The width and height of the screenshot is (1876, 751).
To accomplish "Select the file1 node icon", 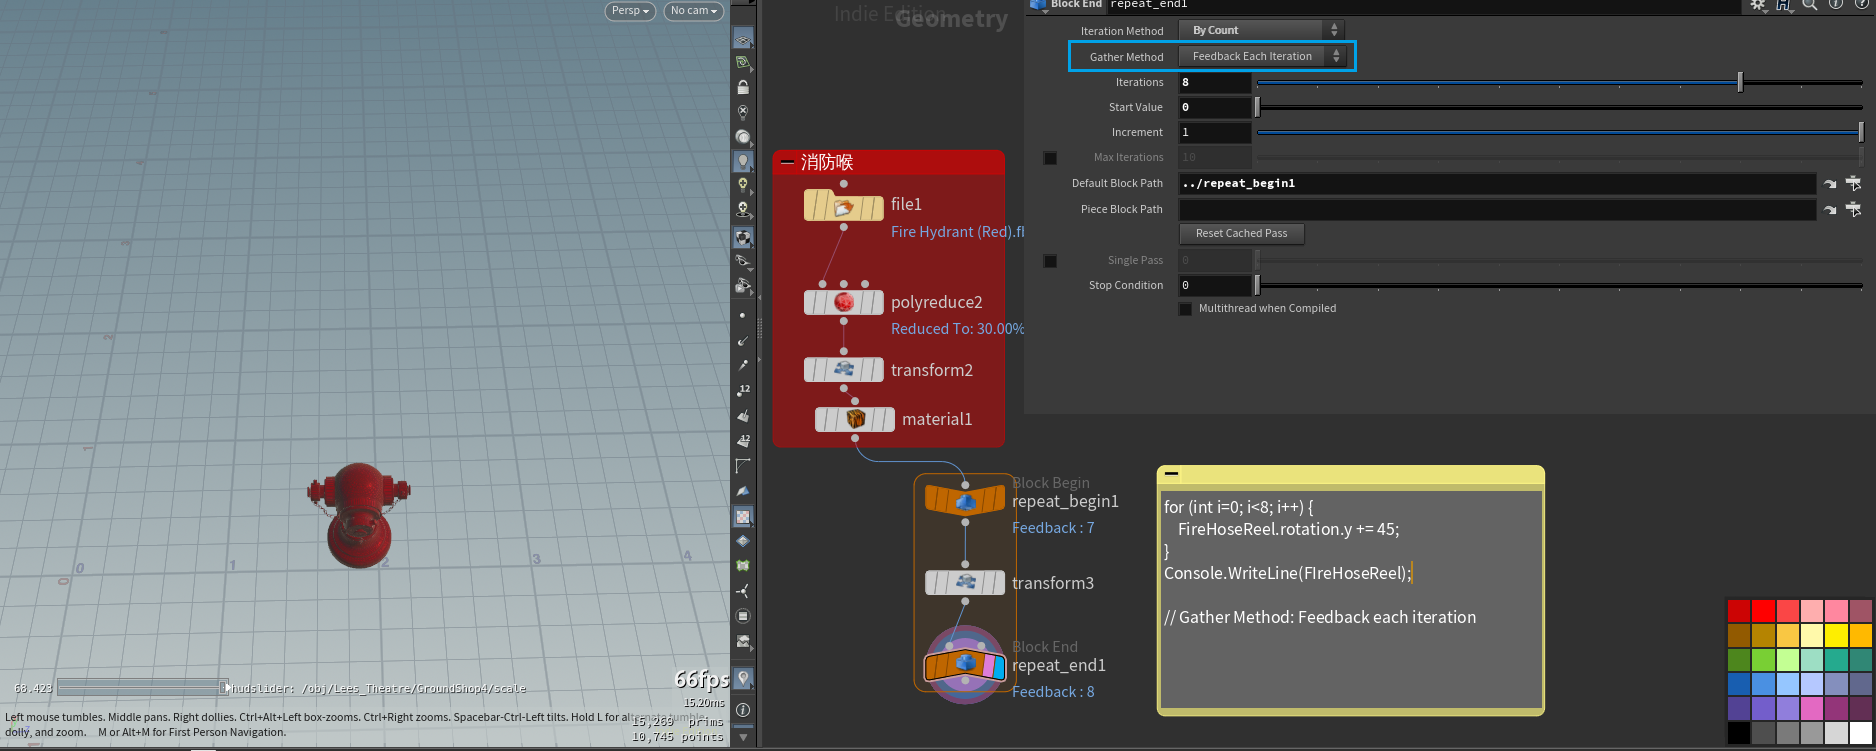I will point(844,206).
